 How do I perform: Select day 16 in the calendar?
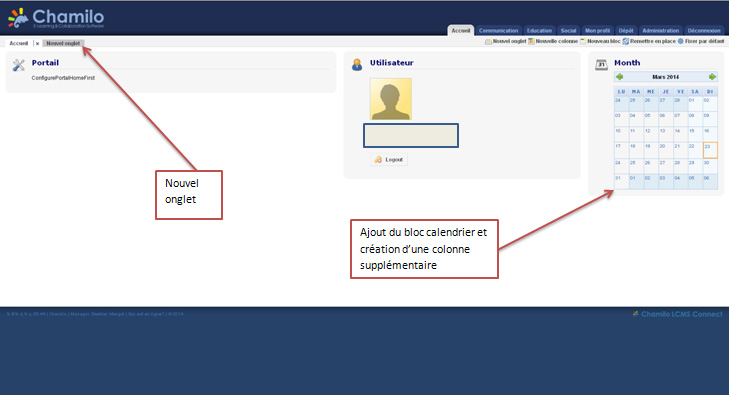coord(710,135)
